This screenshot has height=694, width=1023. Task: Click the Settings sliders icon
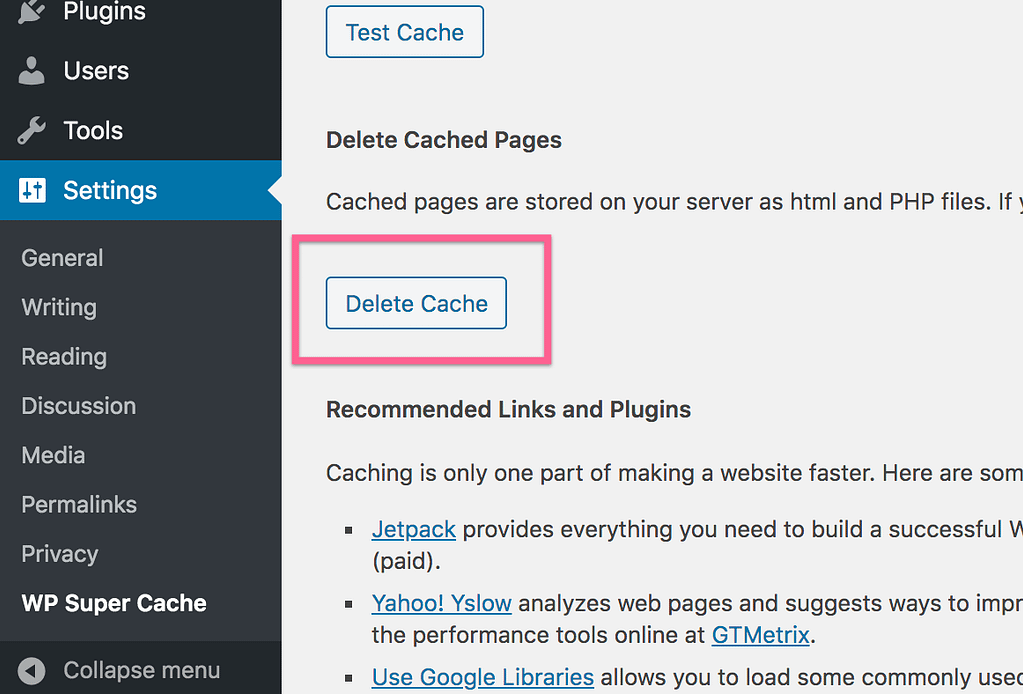(x=32, y=191)
